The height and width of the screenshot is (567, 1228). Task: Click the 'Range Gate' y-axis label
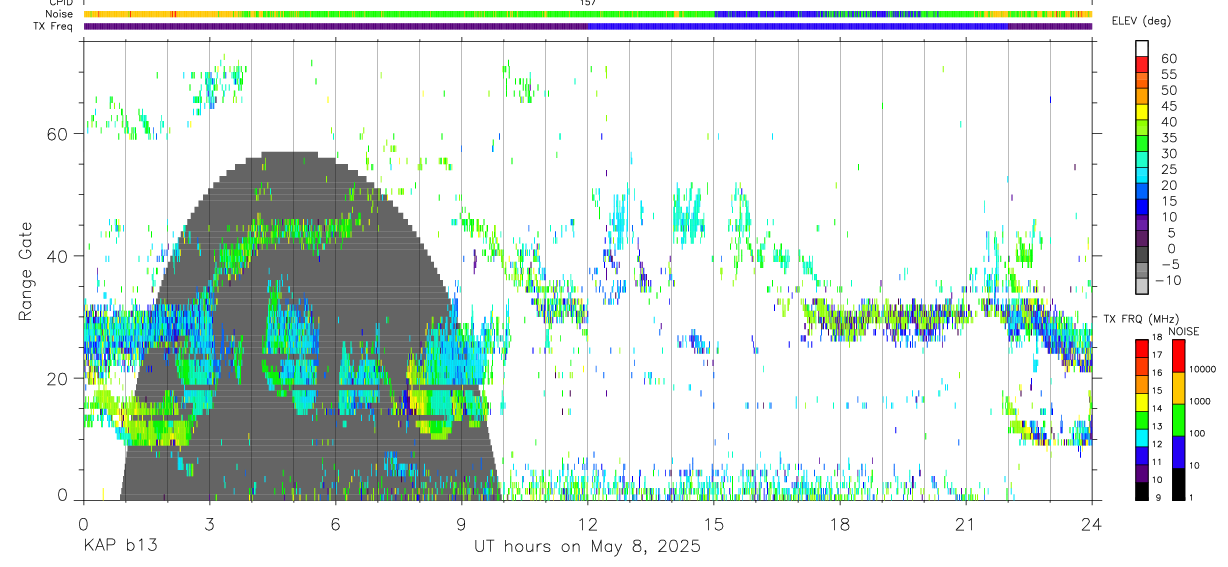27,273
